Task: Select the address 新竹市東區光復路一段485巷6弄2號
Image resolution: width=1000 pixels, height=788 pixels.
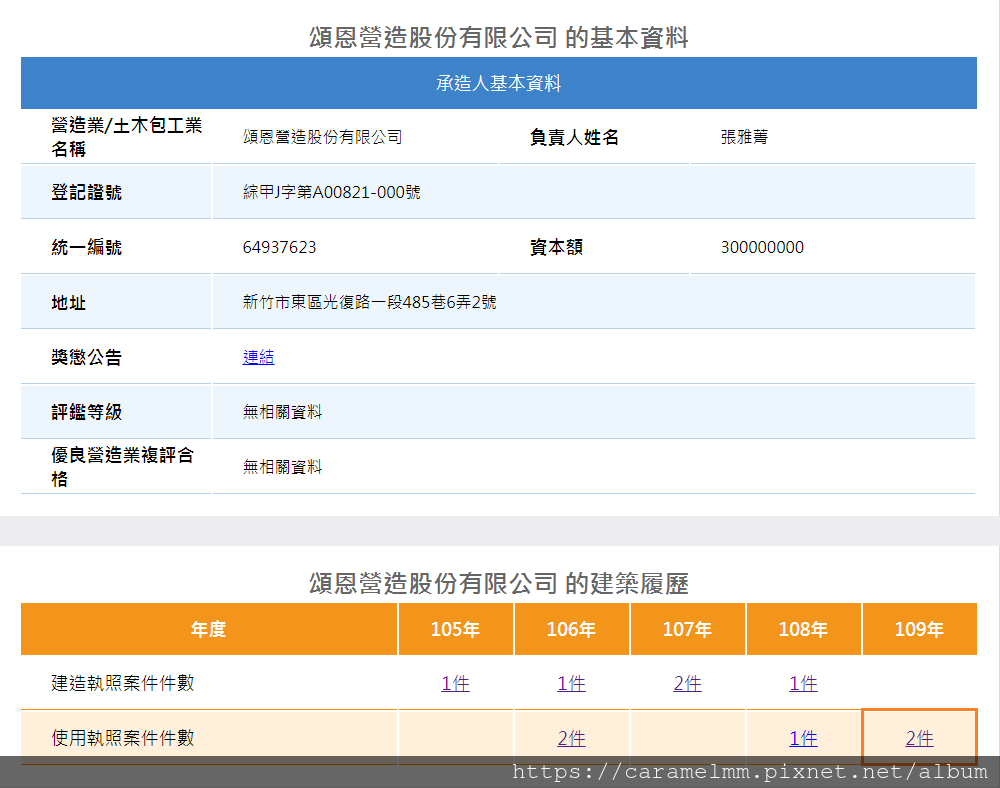Action: [x=369, y=302]
